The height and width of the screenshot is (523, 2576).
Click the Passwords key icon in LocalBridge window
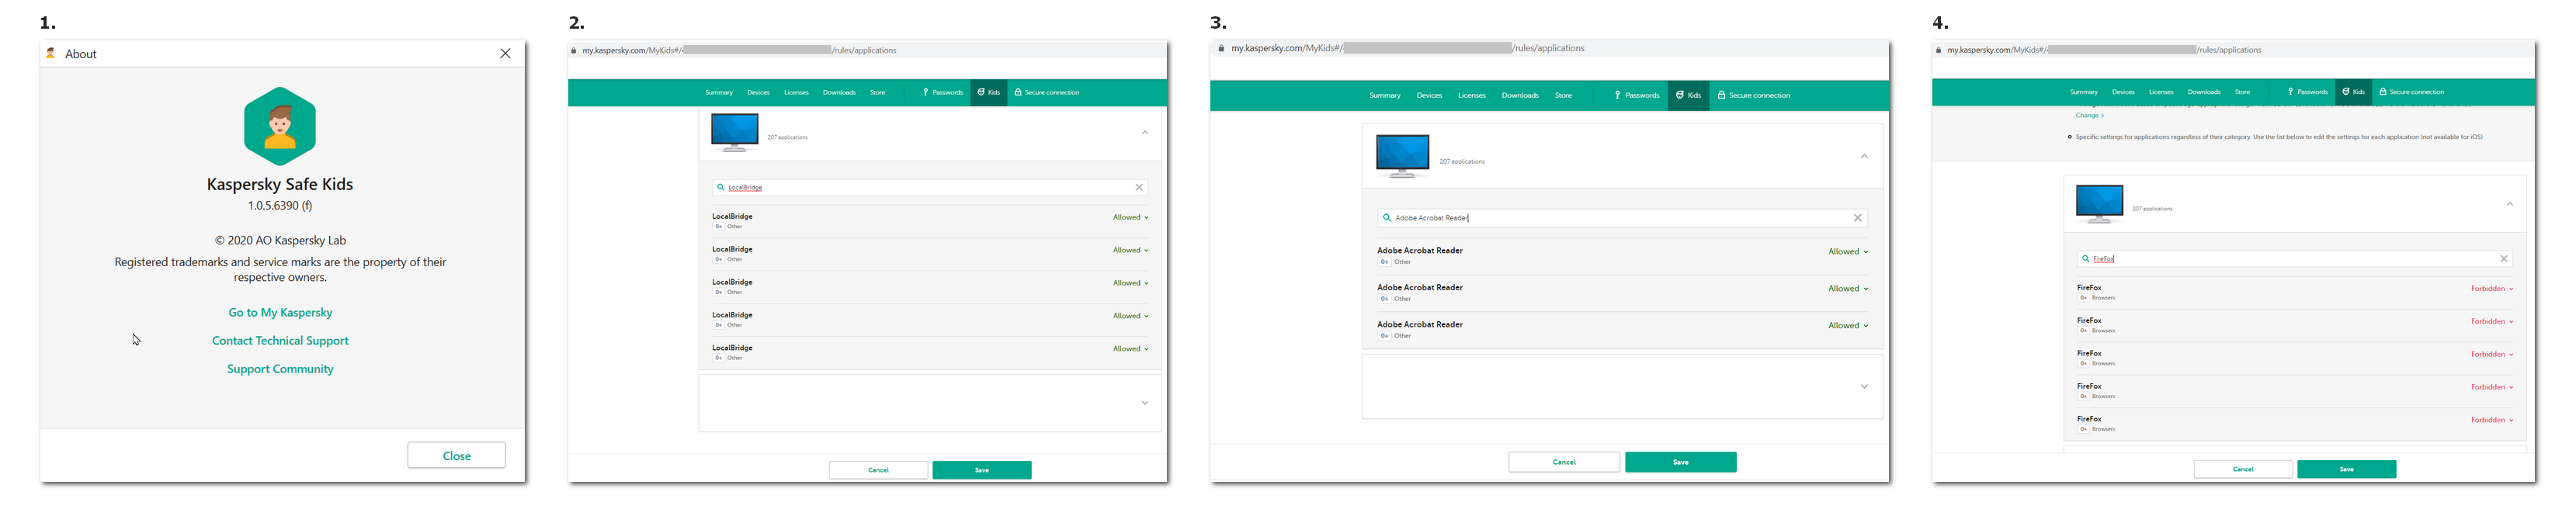point(926,92)
